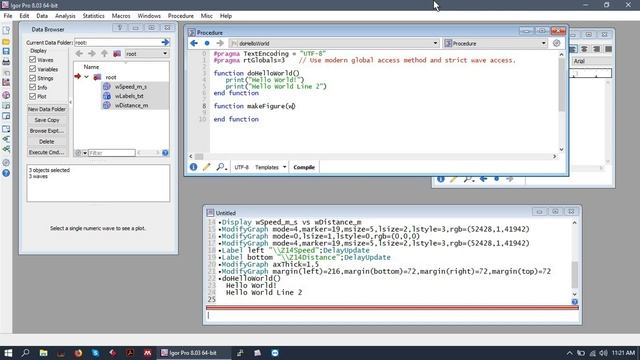
Task: Toggle the Plot checkbox
Action: [x=33, y=96]
